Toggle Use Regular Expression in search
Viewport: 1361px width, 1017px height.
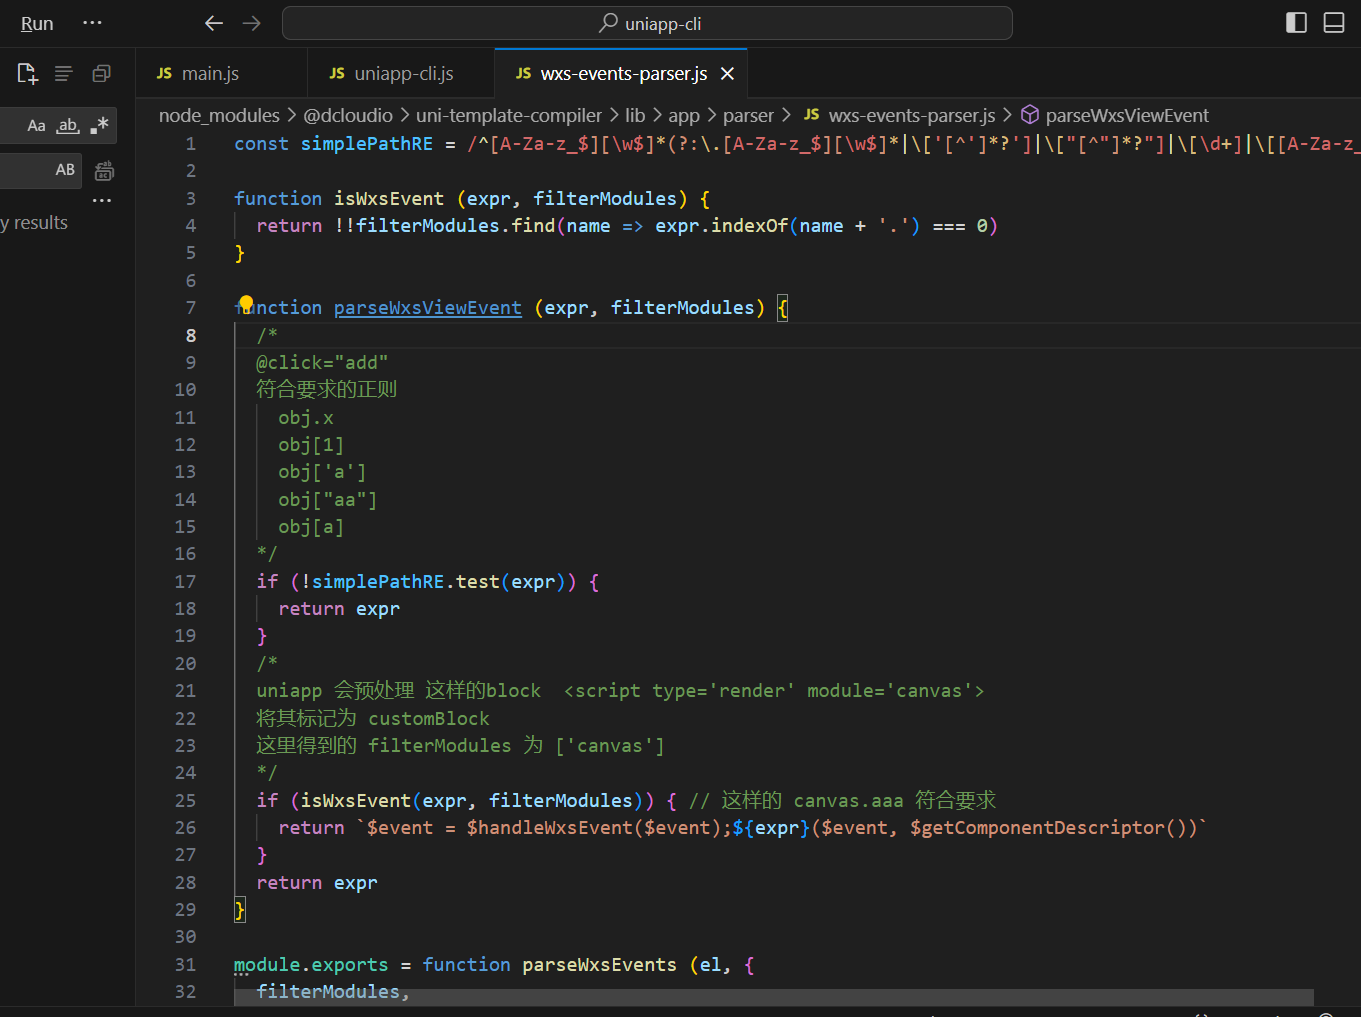[99, 126]
